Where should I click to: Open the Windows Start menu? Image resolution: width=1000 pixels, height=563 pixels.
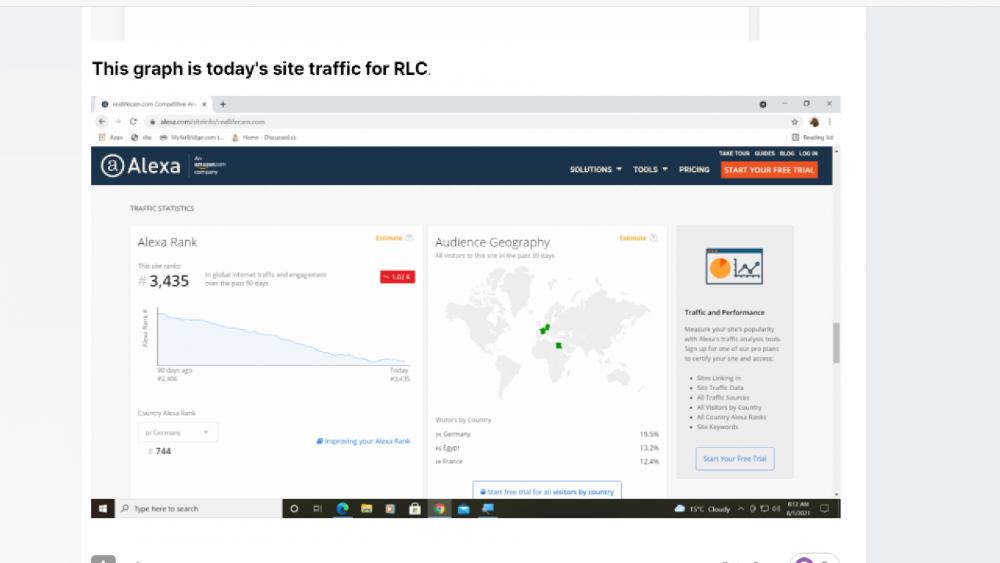pos(103,508)
